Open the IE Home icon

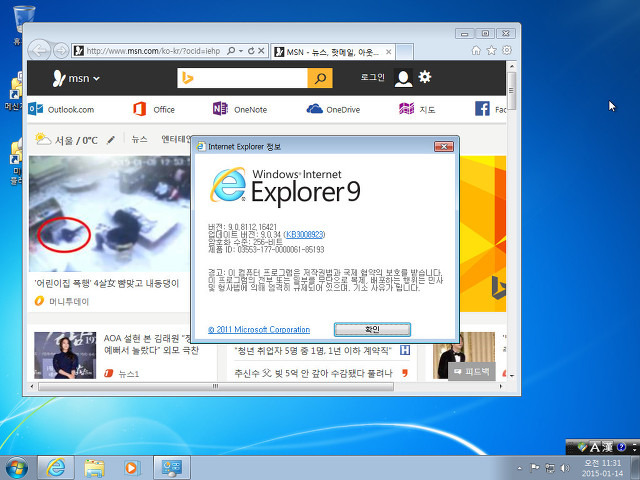(x=476, y=50)
